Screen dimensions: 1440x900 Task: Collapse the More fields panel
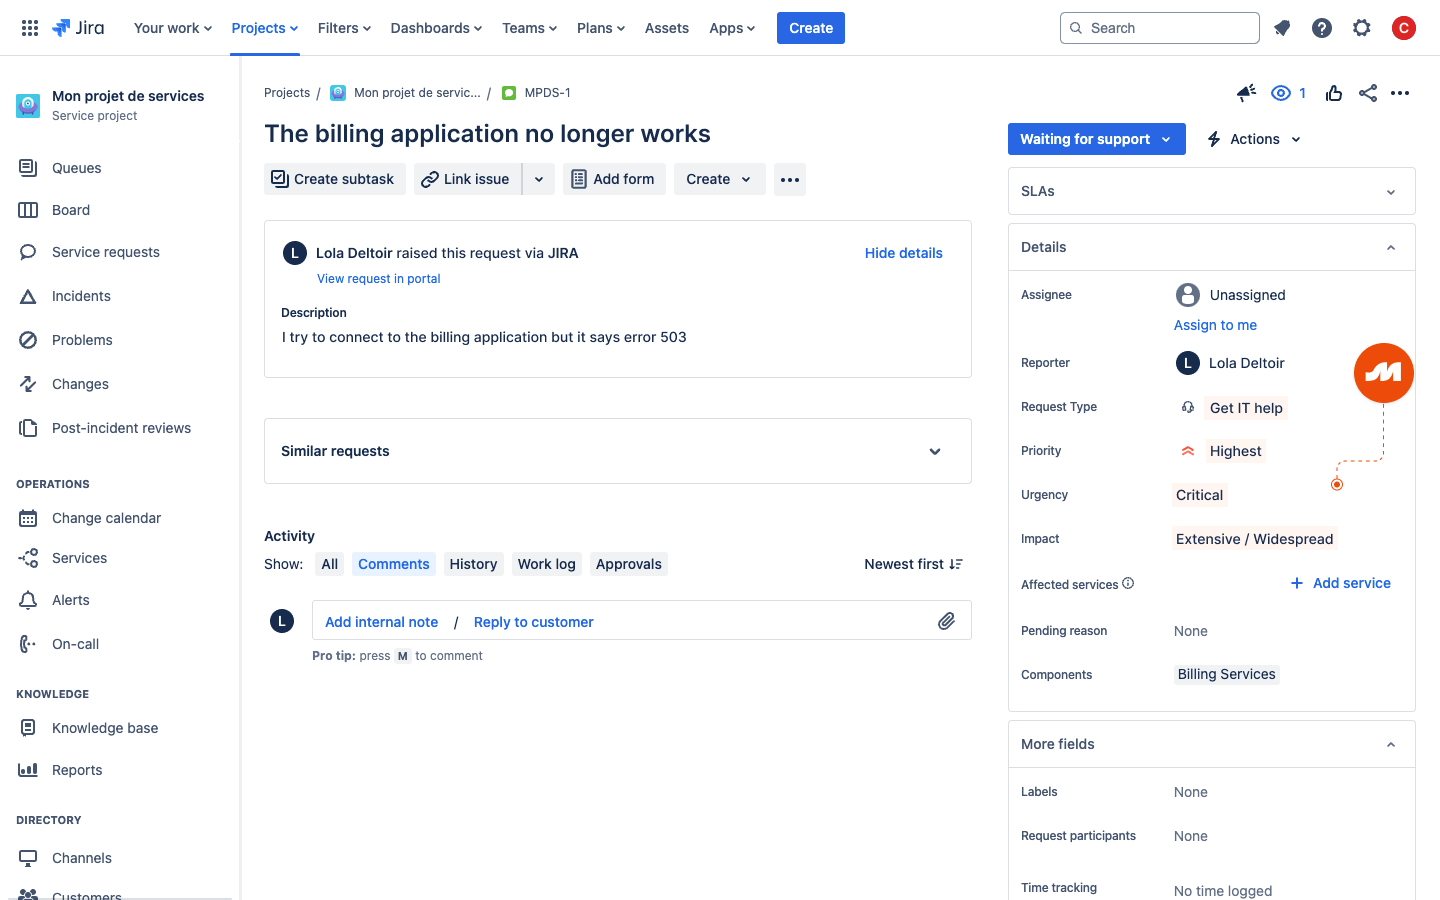coord(1390,744)
